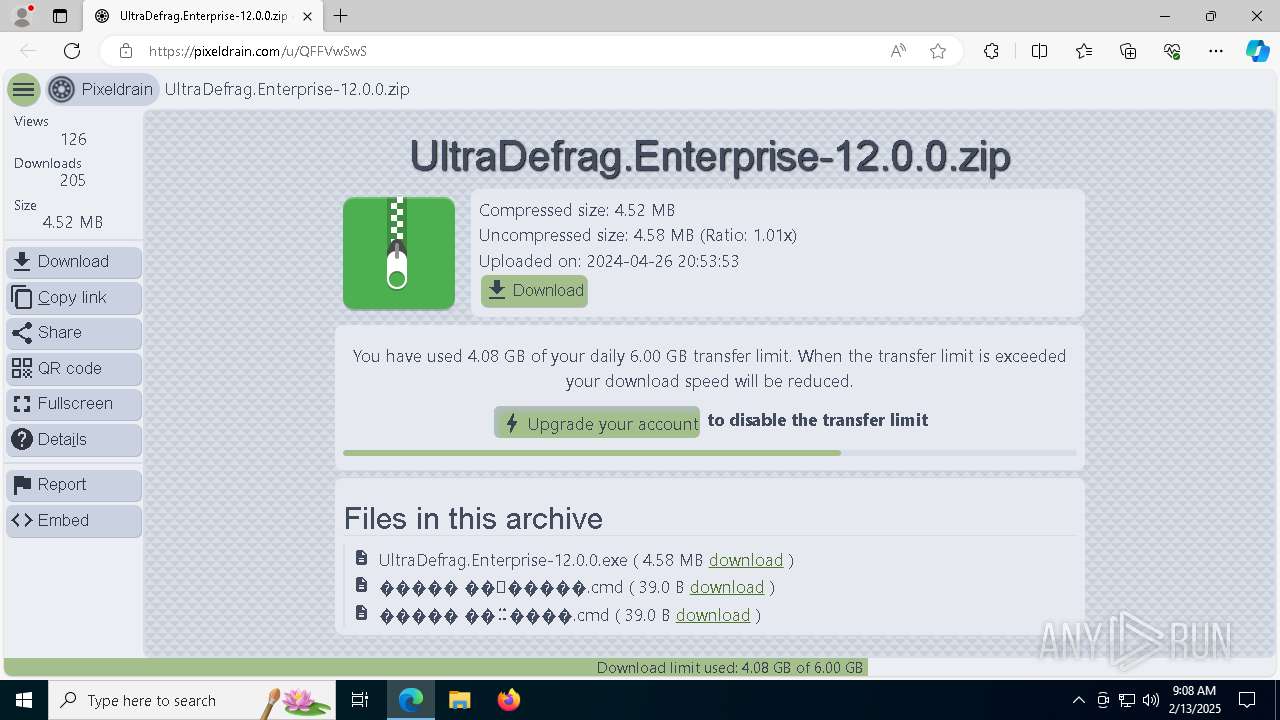The width and height of the screenshot is (1280, 720).
Task: Go back with the browser back arrow
Action: point(28,51)
